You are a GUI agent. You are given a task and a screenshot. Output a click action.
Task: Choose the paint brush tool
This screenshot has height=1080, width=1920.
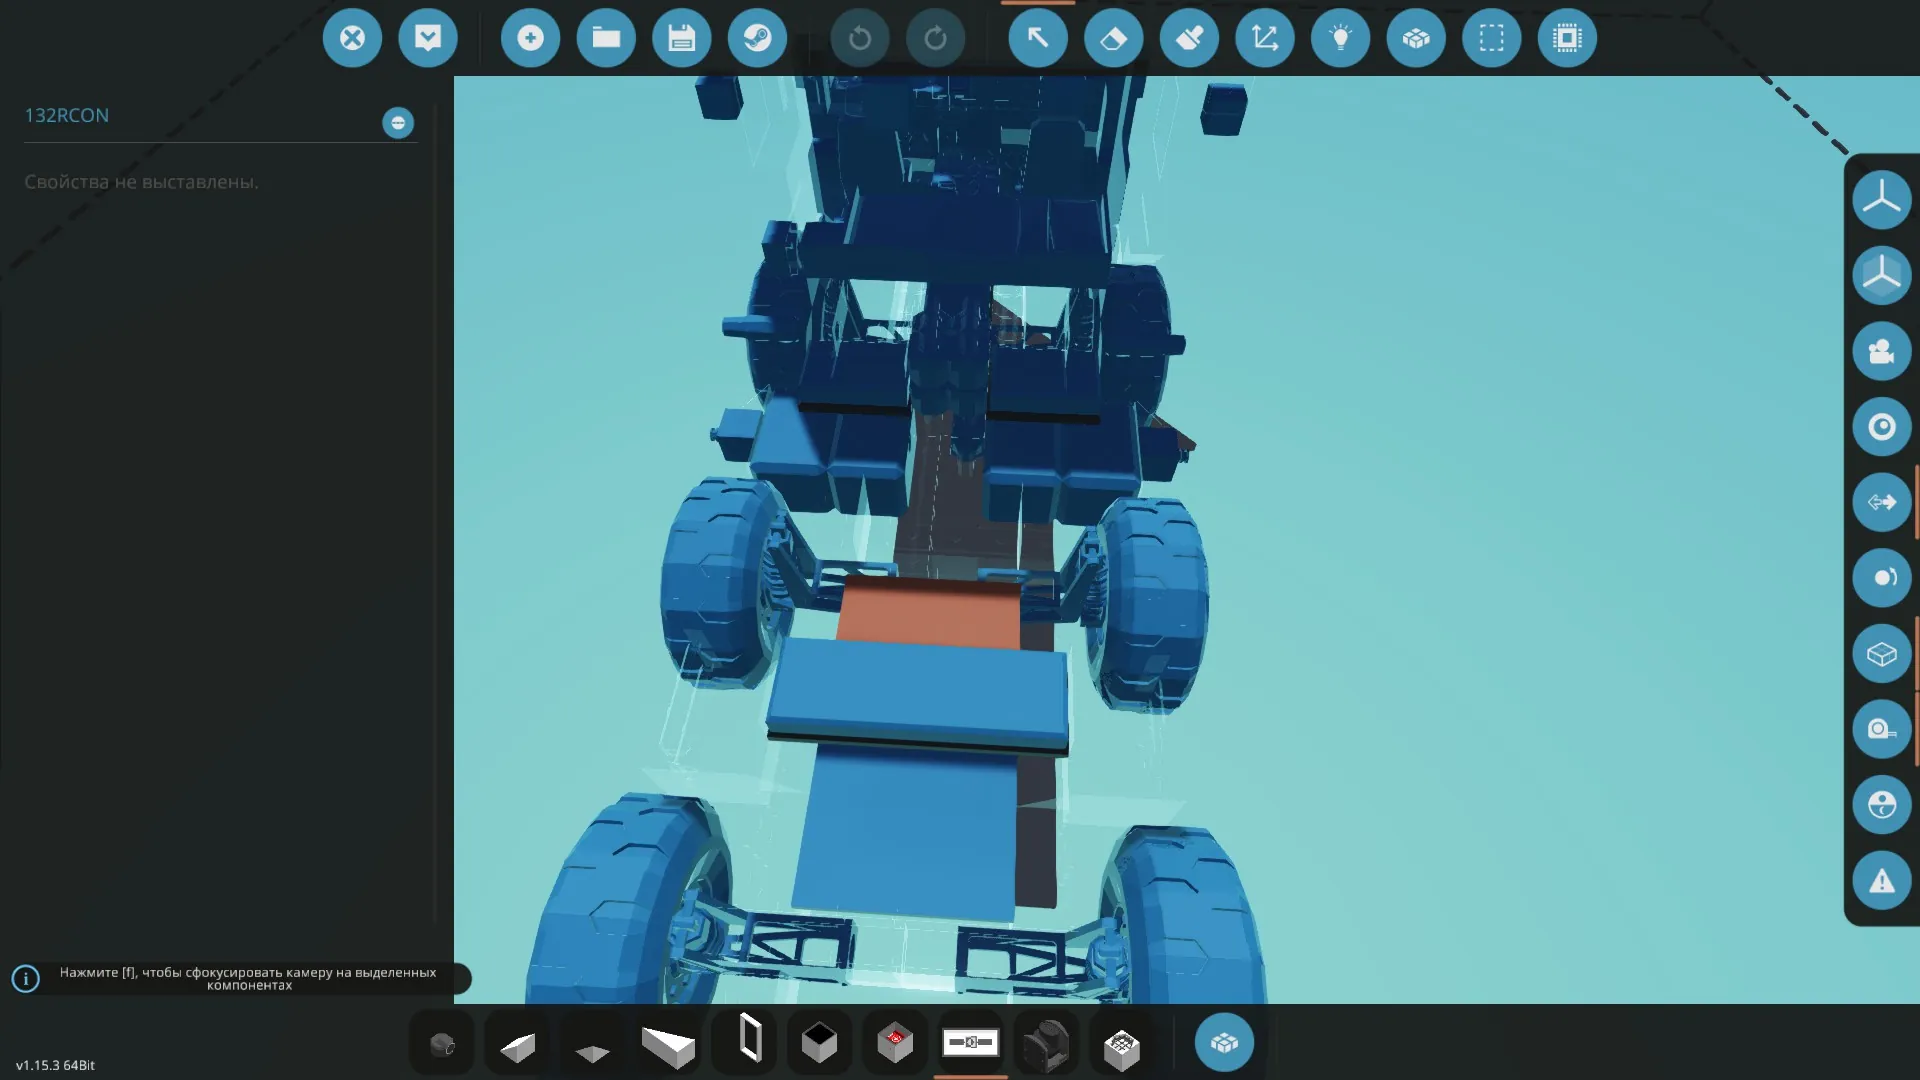[x=1189, y=38]
